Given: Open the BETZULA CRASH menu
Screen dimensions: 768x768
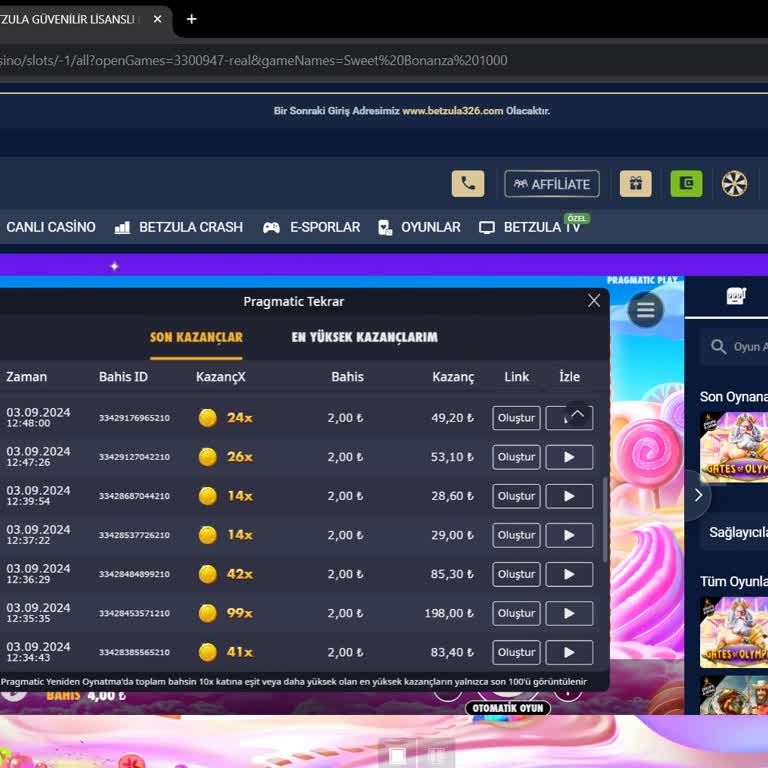Looking at the screenshot, I should [x=179, y=227].
